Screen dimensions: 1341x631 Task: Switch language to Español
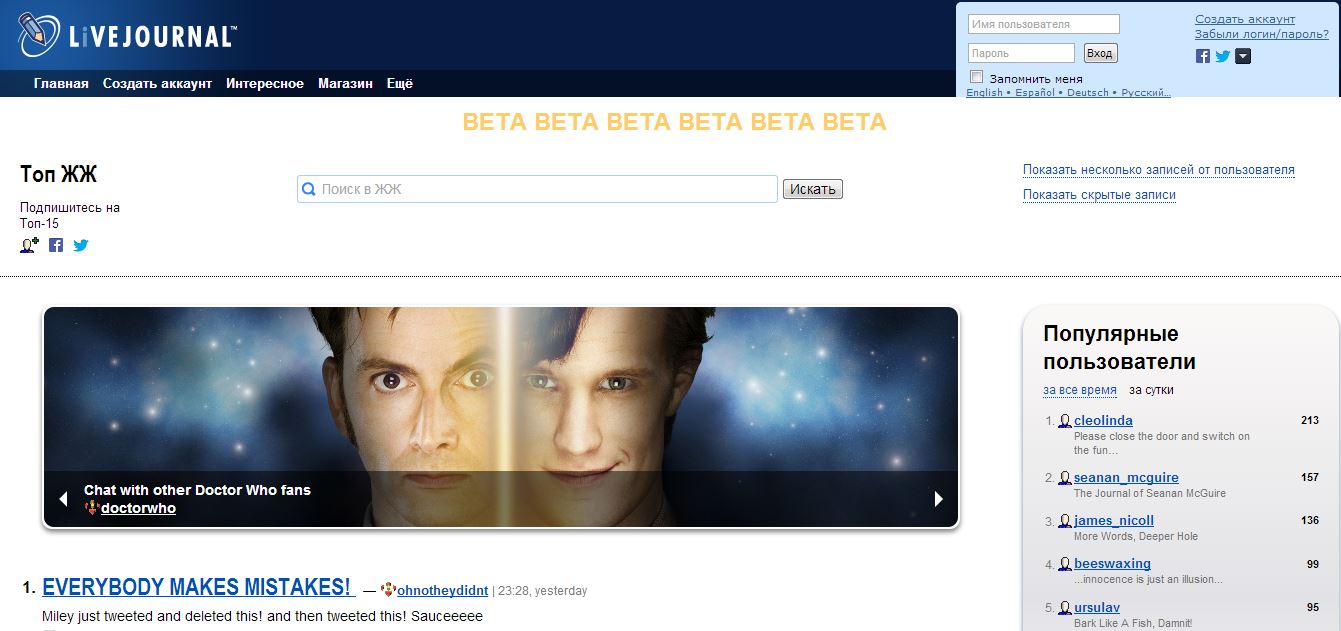point(1034,93)
